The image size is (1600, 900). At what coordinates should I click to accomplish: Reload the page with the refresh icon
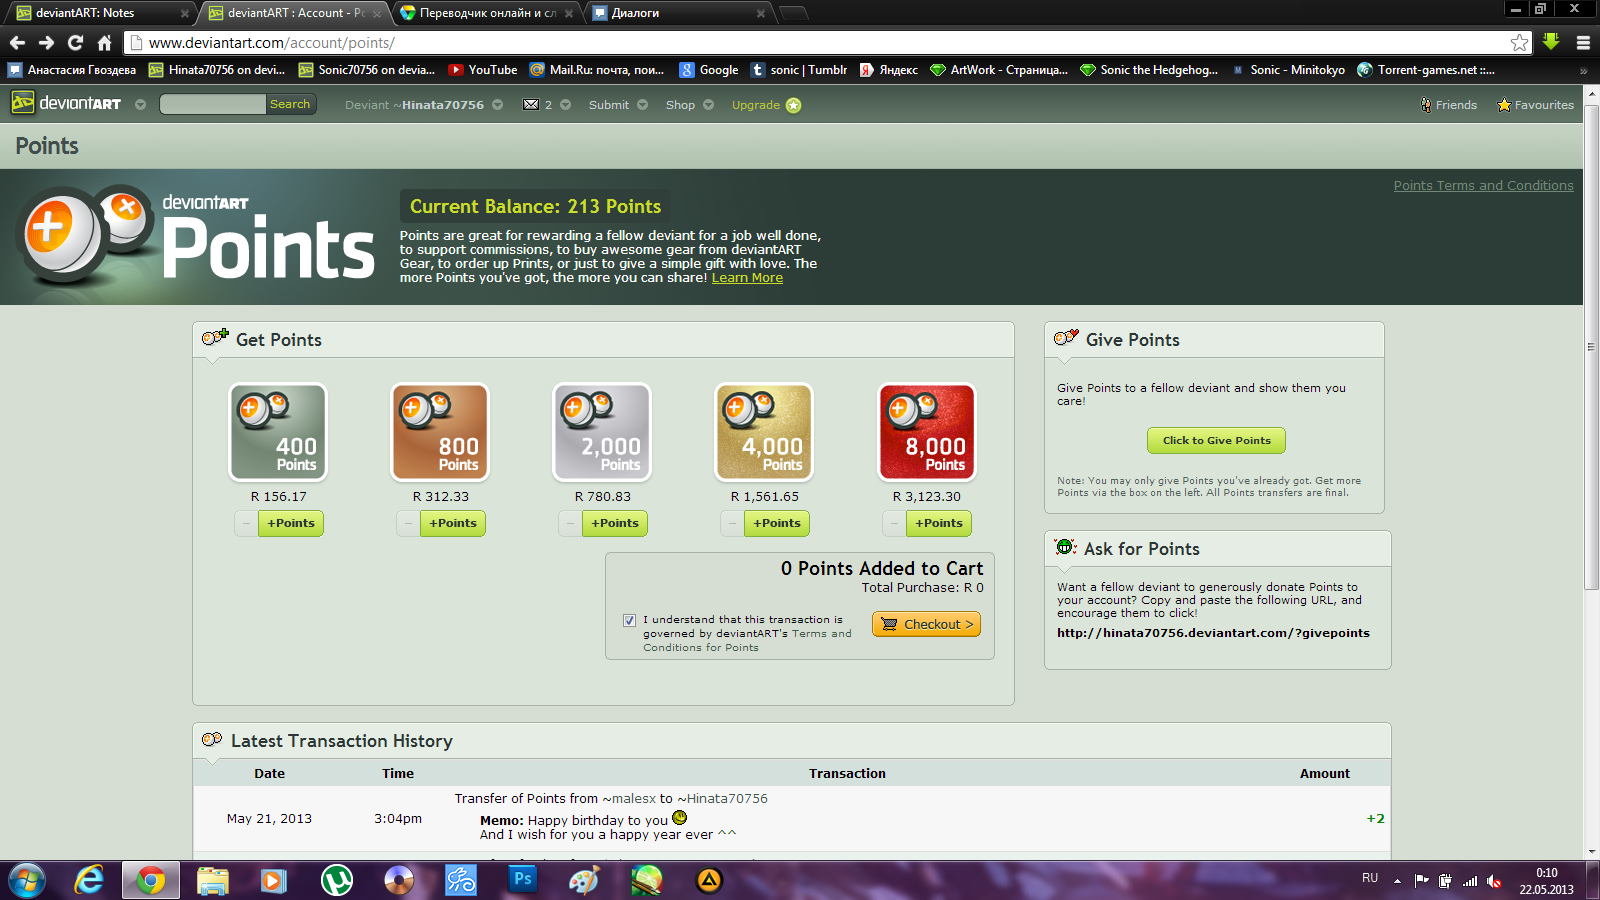(75, 42)
